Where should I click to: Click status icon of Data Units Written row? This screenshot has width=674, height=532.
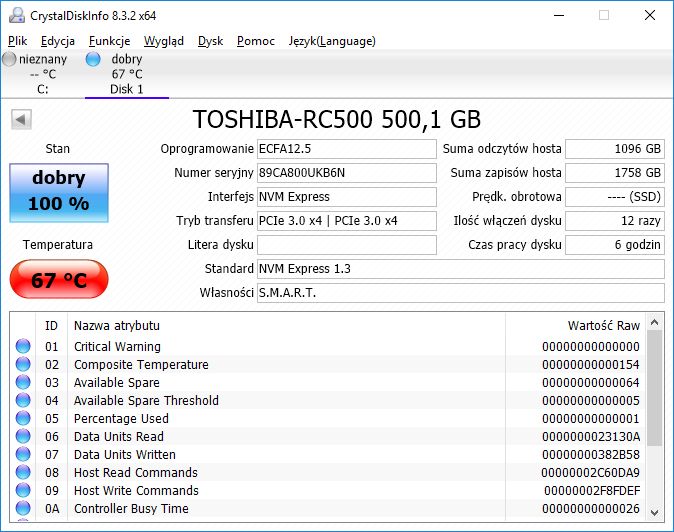(x=23, y=454)
